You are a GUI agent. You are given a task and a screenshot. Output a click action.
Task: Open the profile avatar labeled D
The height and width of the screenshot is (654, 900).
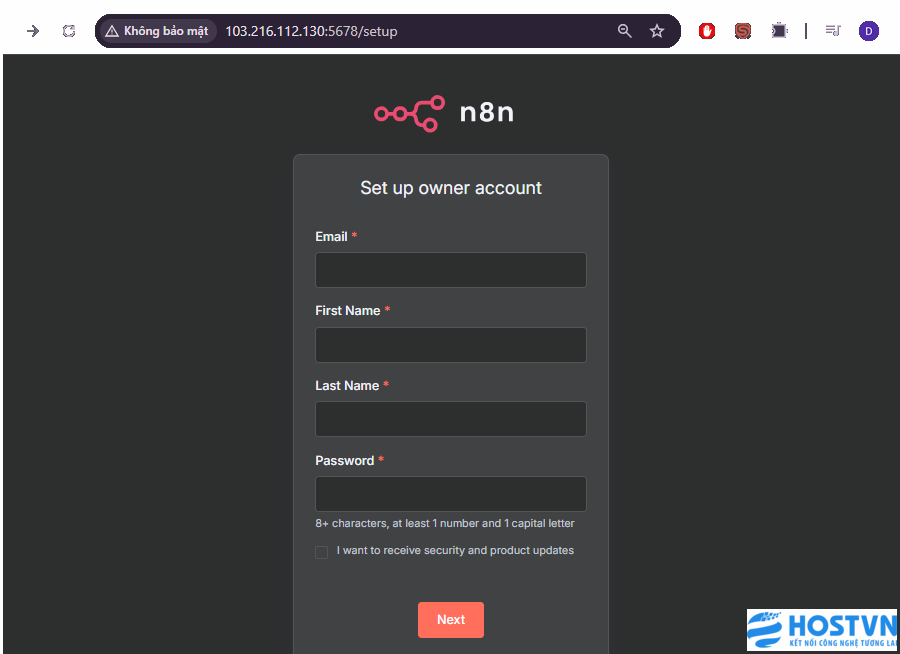pyautogui.click(x=868, y=31)
